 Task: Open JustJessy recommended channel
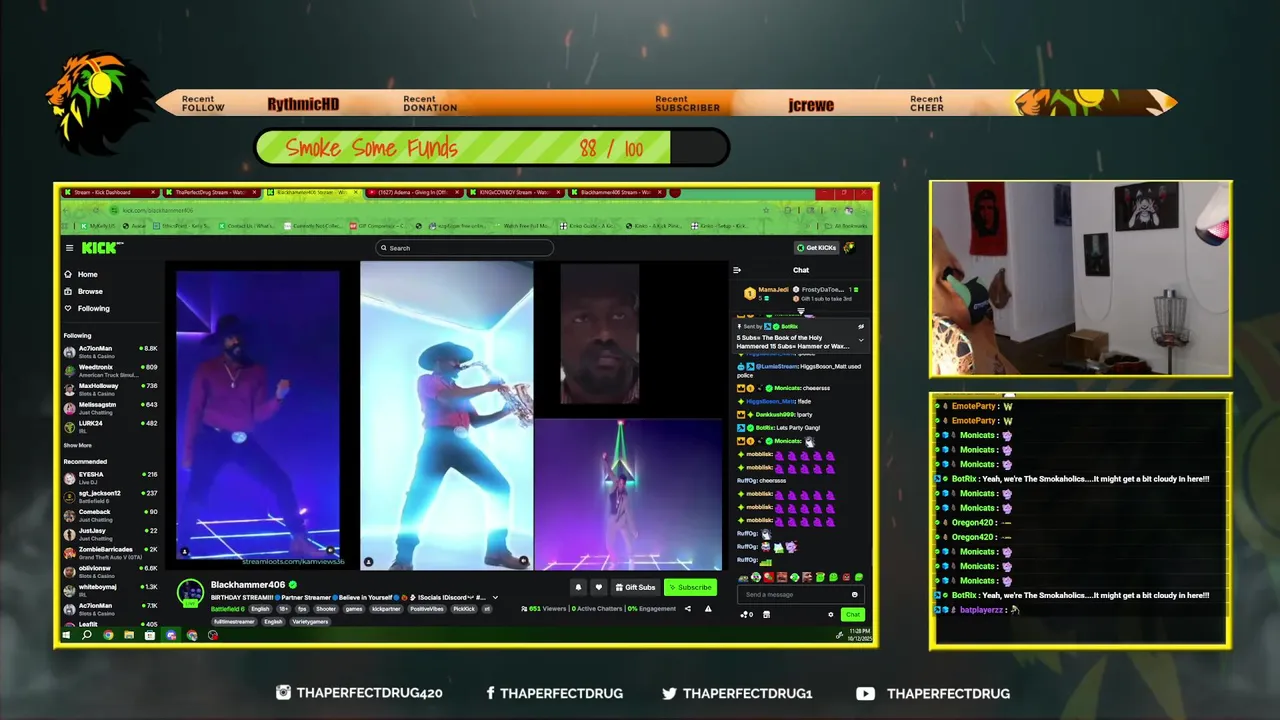(110, 533)
